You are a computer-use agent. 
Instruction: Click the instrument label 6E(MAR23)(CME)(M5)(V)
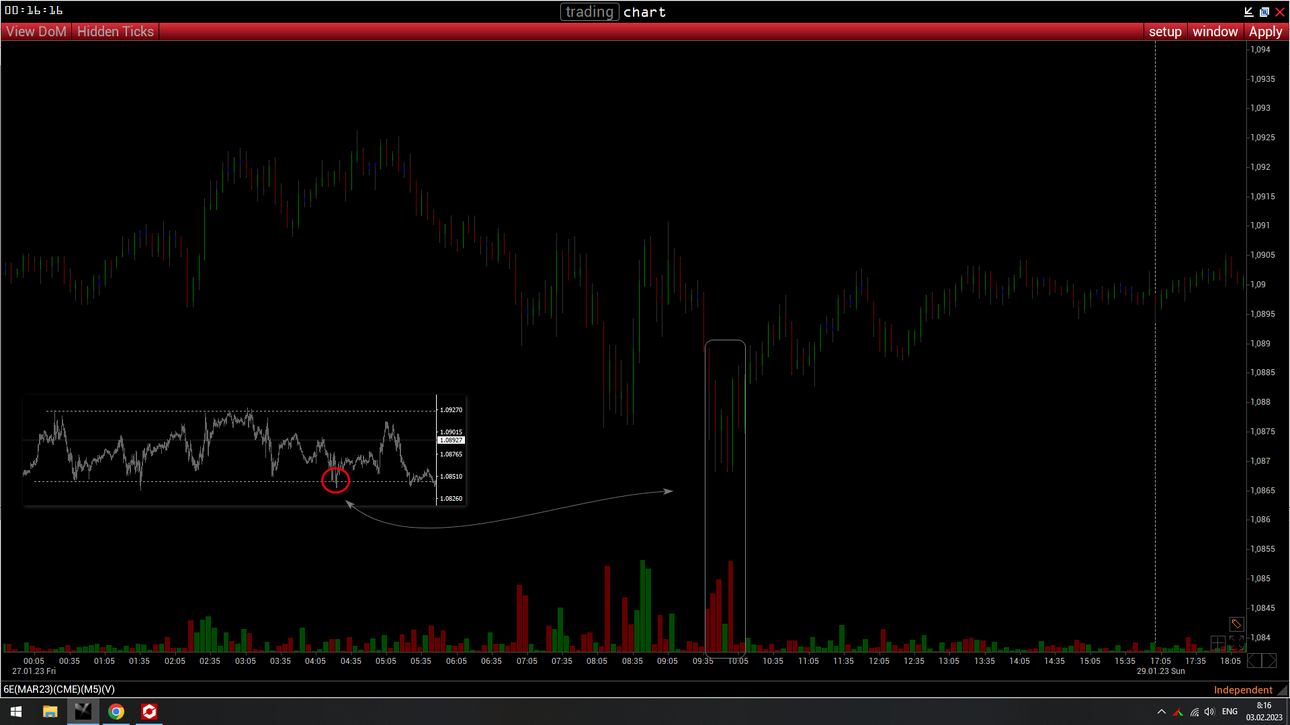click(x=59, y=690)
